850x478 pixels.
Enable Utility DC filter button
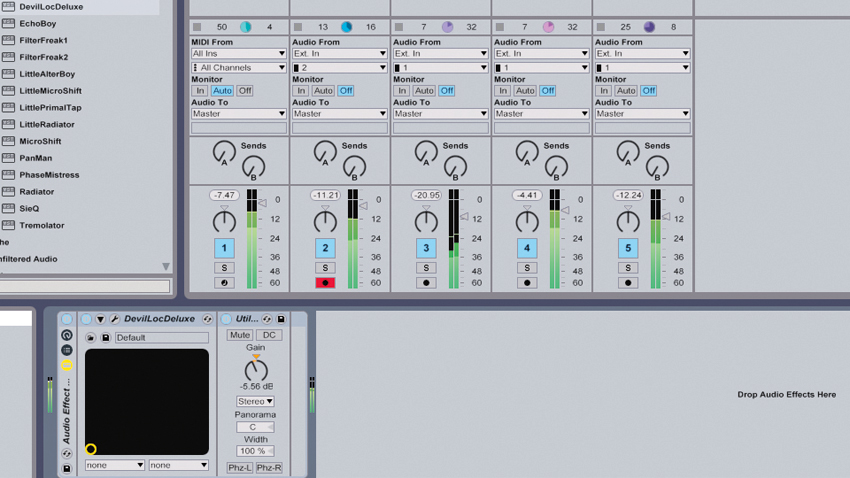269,335
